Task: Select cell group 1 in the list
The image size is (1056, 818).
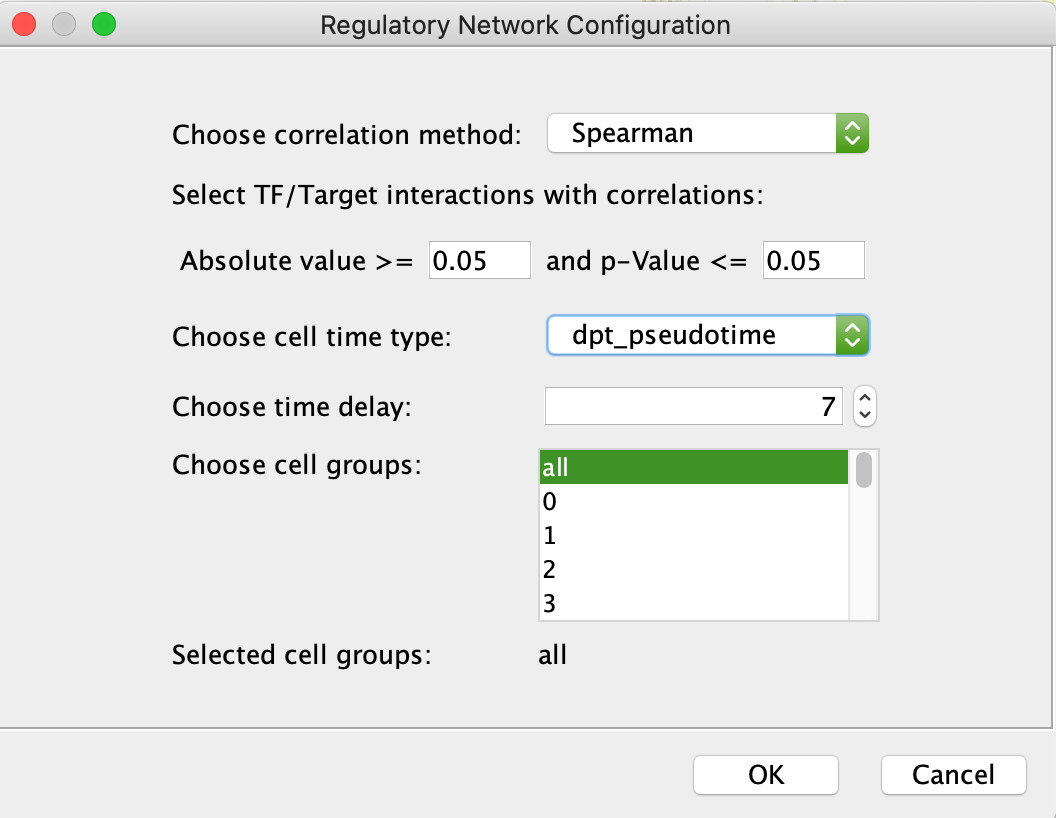Action: (694, 535)
